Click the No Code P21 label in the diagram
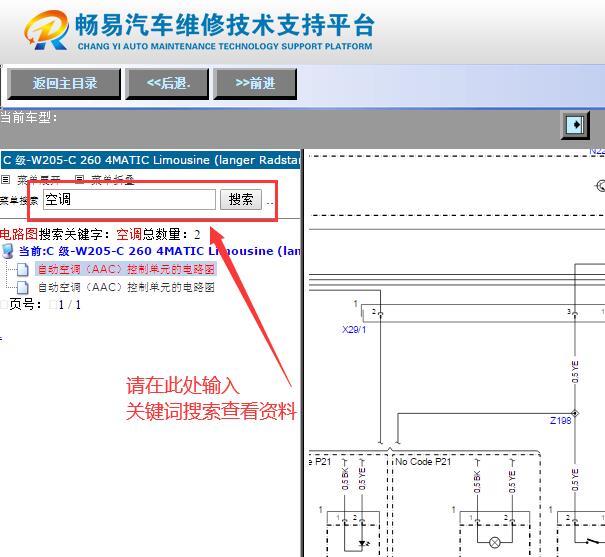Screen dimensions: 605x557 (x=423, y=462)
